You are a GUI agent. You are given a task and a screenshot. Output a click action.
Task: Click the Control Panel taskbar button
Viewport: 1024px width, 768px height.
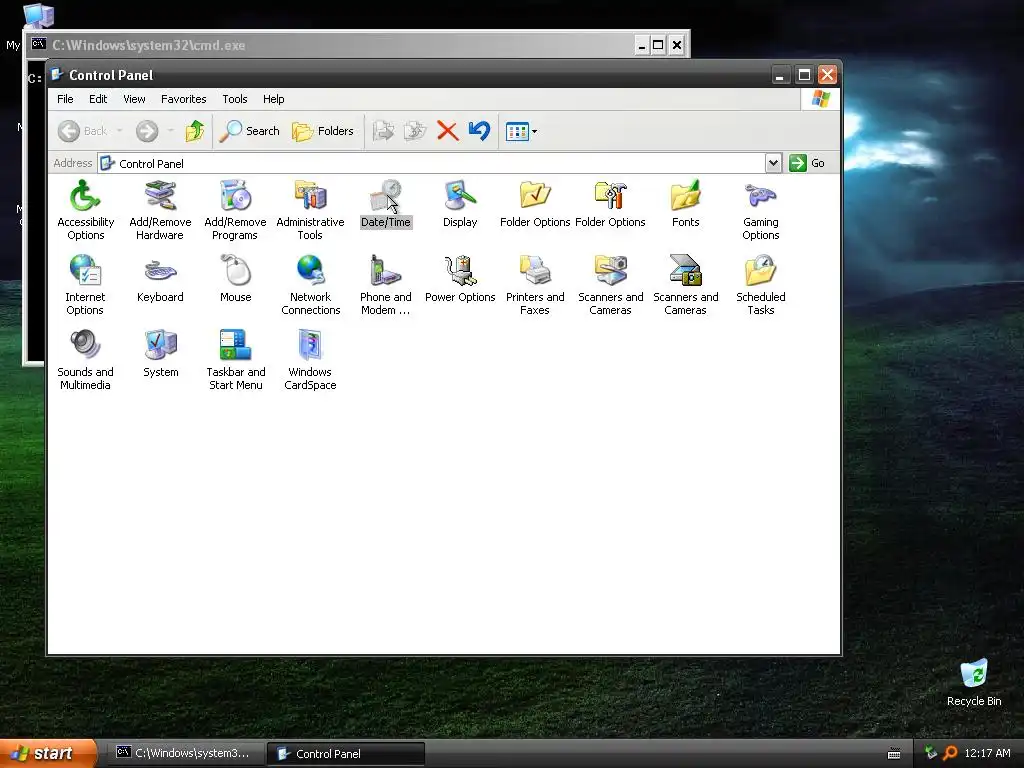point(346,754)
